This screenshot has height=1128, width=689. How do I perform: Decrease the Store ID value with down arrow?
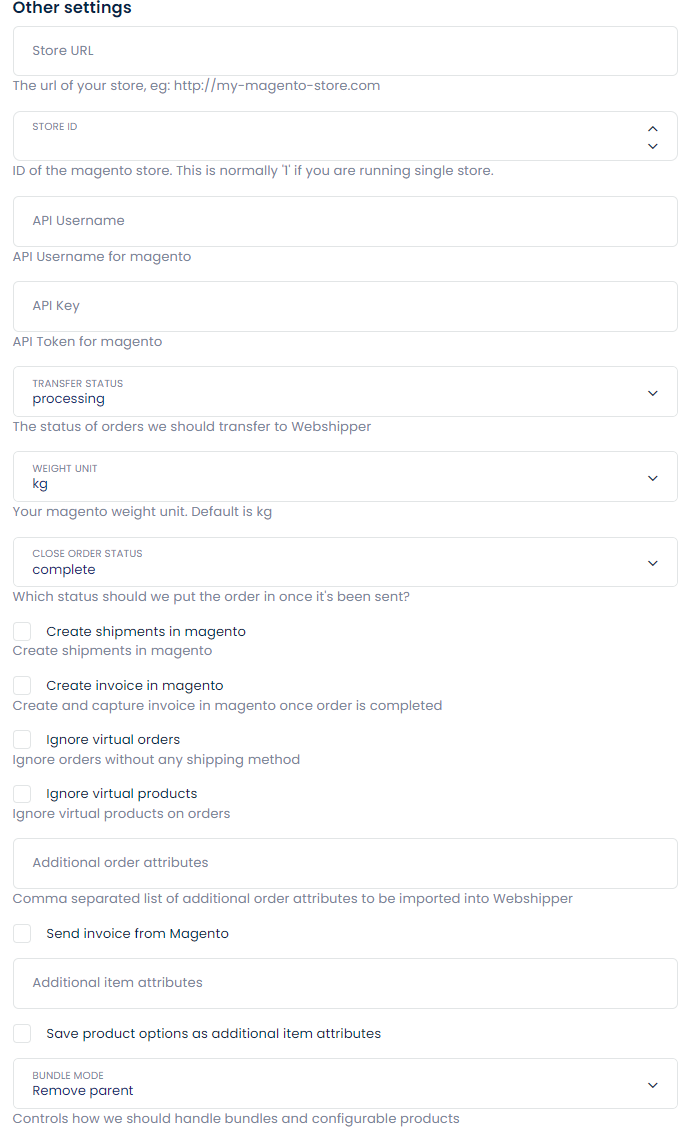[653, 146]
